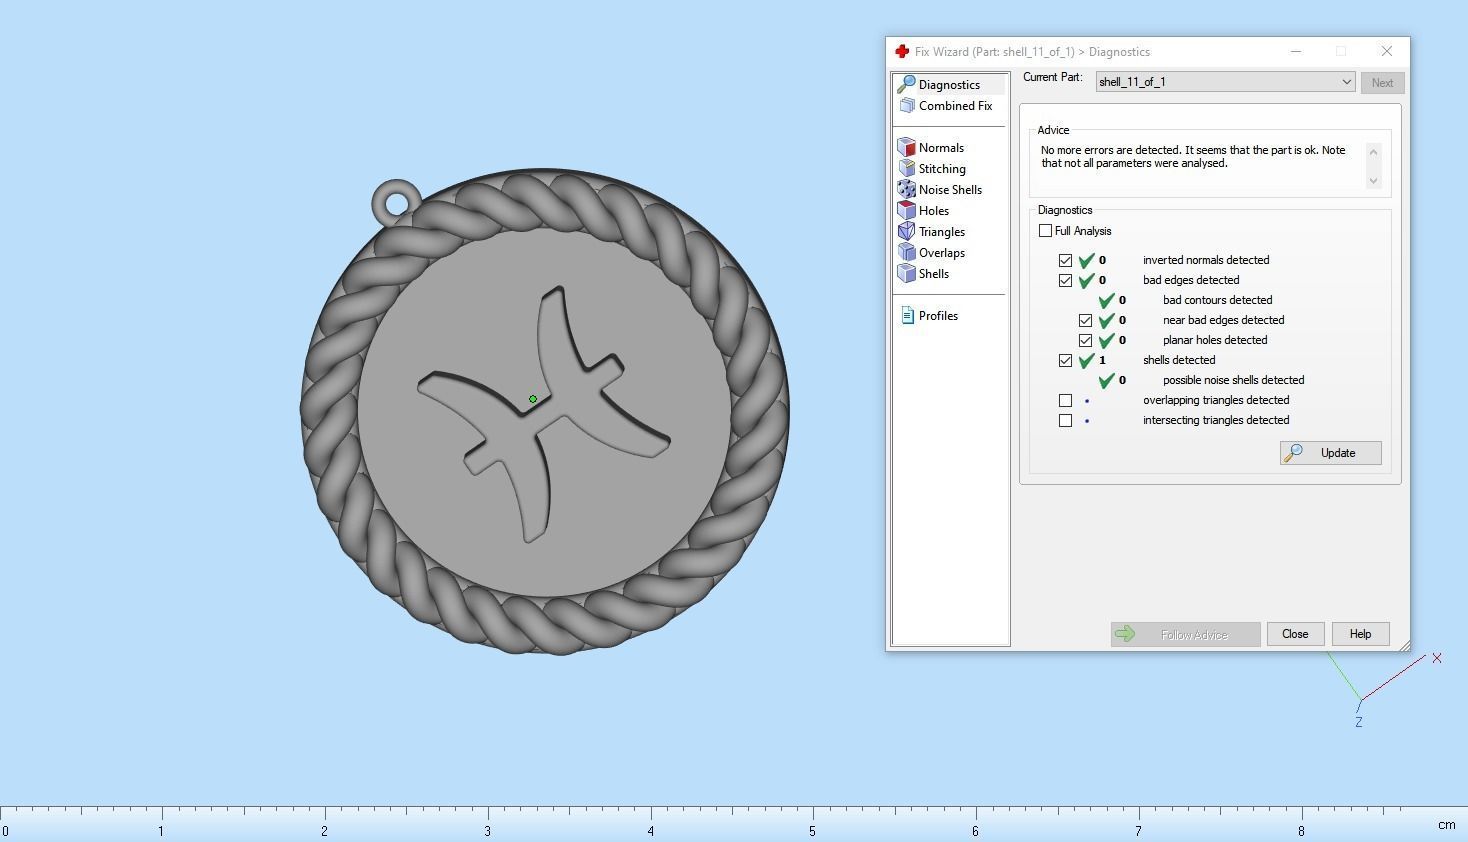Enable the Full Analysis checkbox
This screenshot has width=1468, height=842.
click(x=1045, y=231)
